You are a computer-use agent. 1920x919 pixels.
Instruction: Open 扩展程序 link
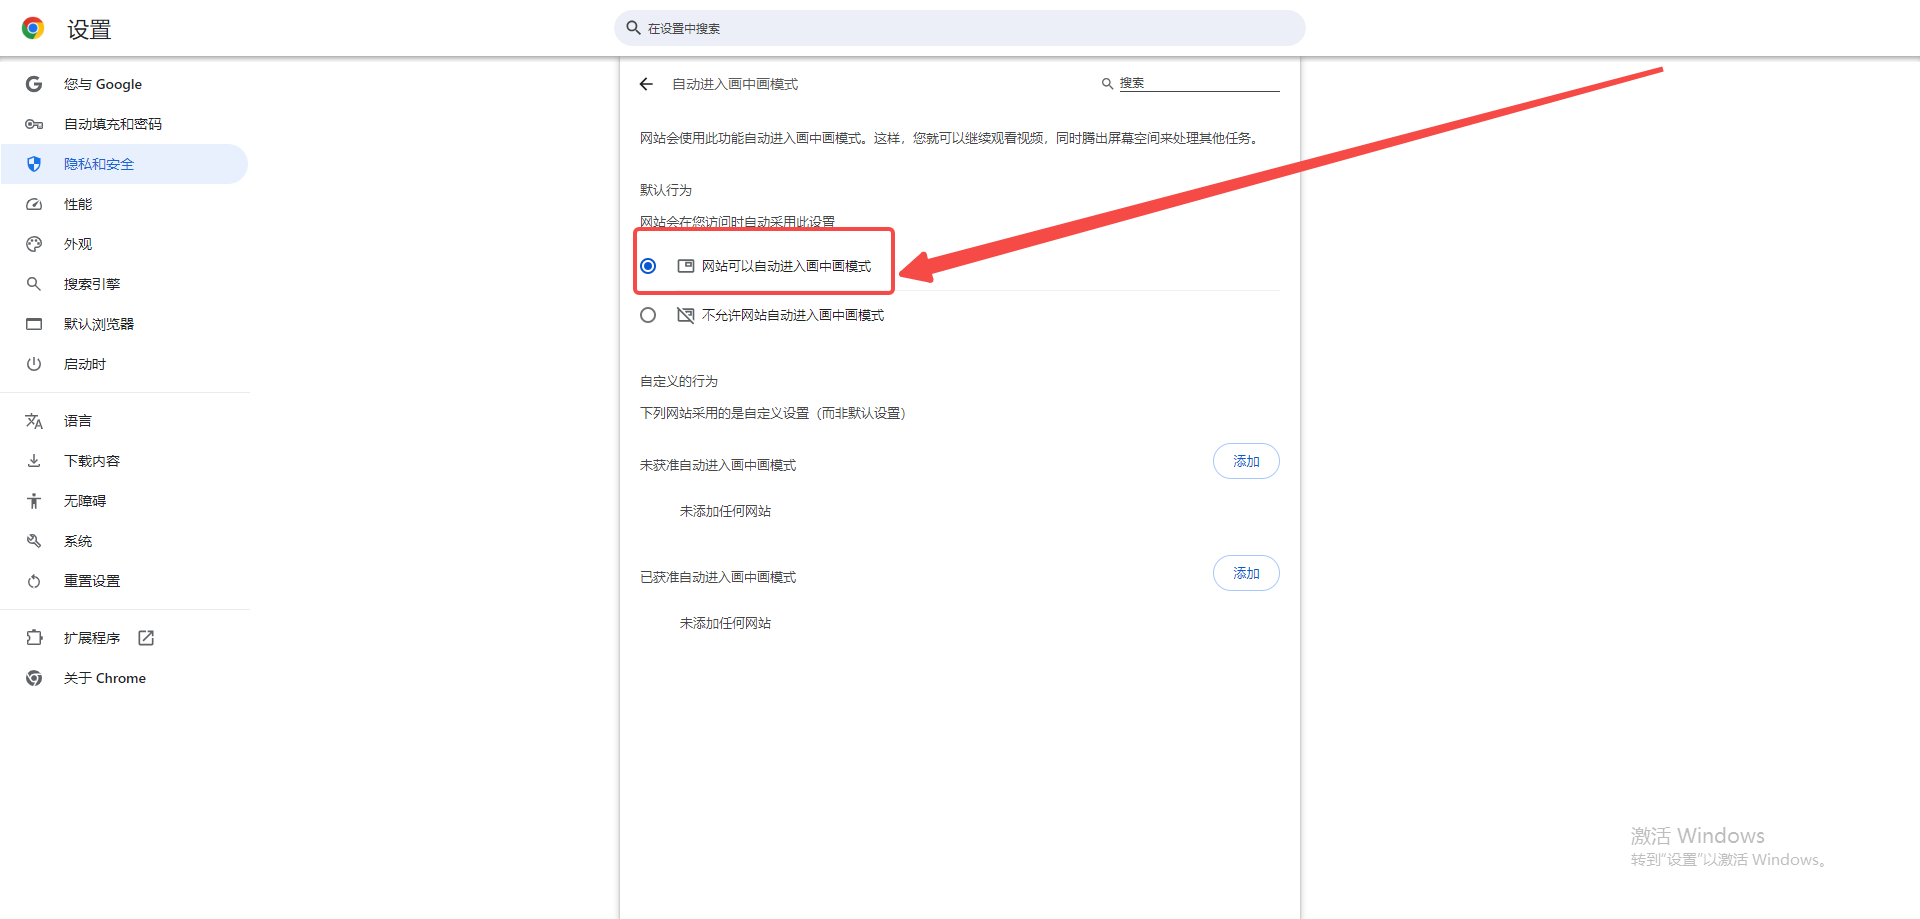(x=124, y=638)
